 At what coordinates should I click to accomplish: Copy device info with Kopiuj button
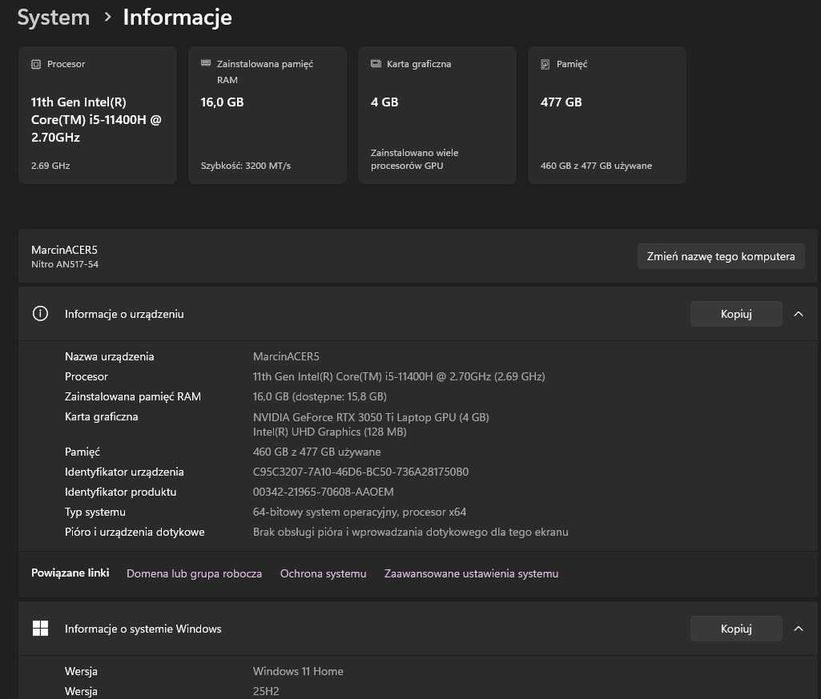(x=736, y=314)
